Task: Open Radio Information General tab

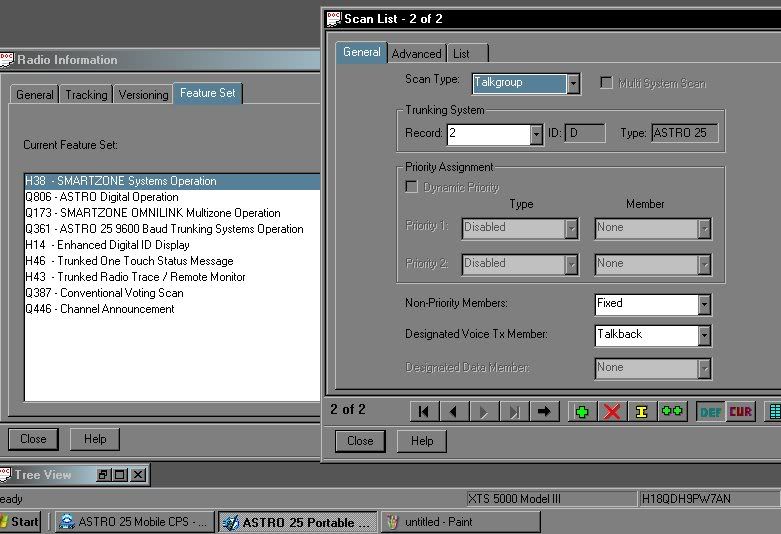Action: click(x=34, y=95)
